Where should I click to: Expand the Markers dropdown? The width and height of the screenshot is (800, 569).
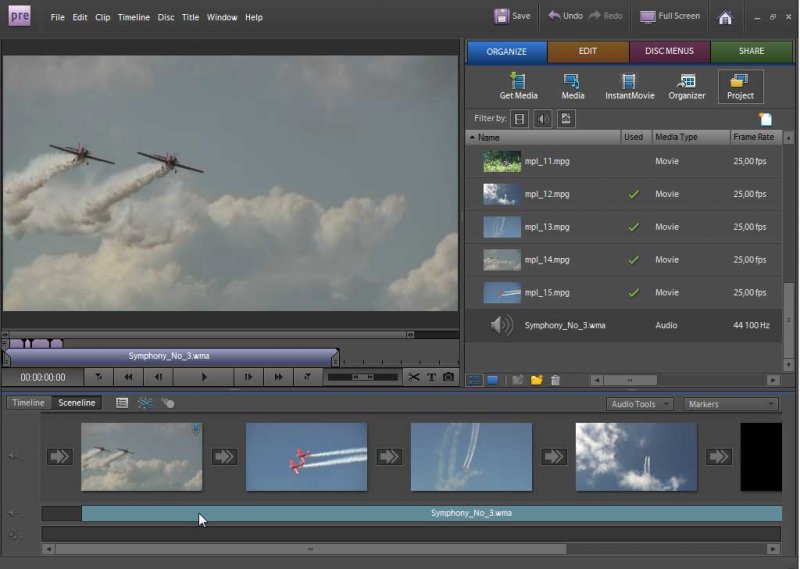click(x=731, y=404)
